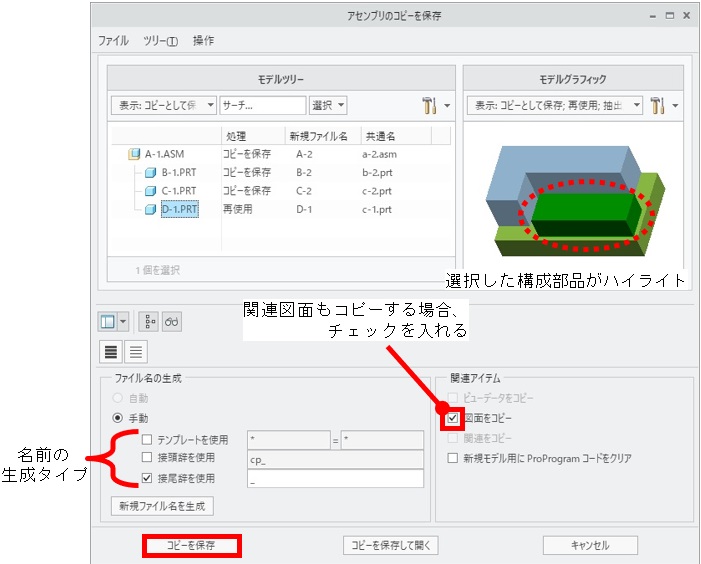
Task: Expand the panel layout dropdown arrow
Action: [x=123, y=321]
